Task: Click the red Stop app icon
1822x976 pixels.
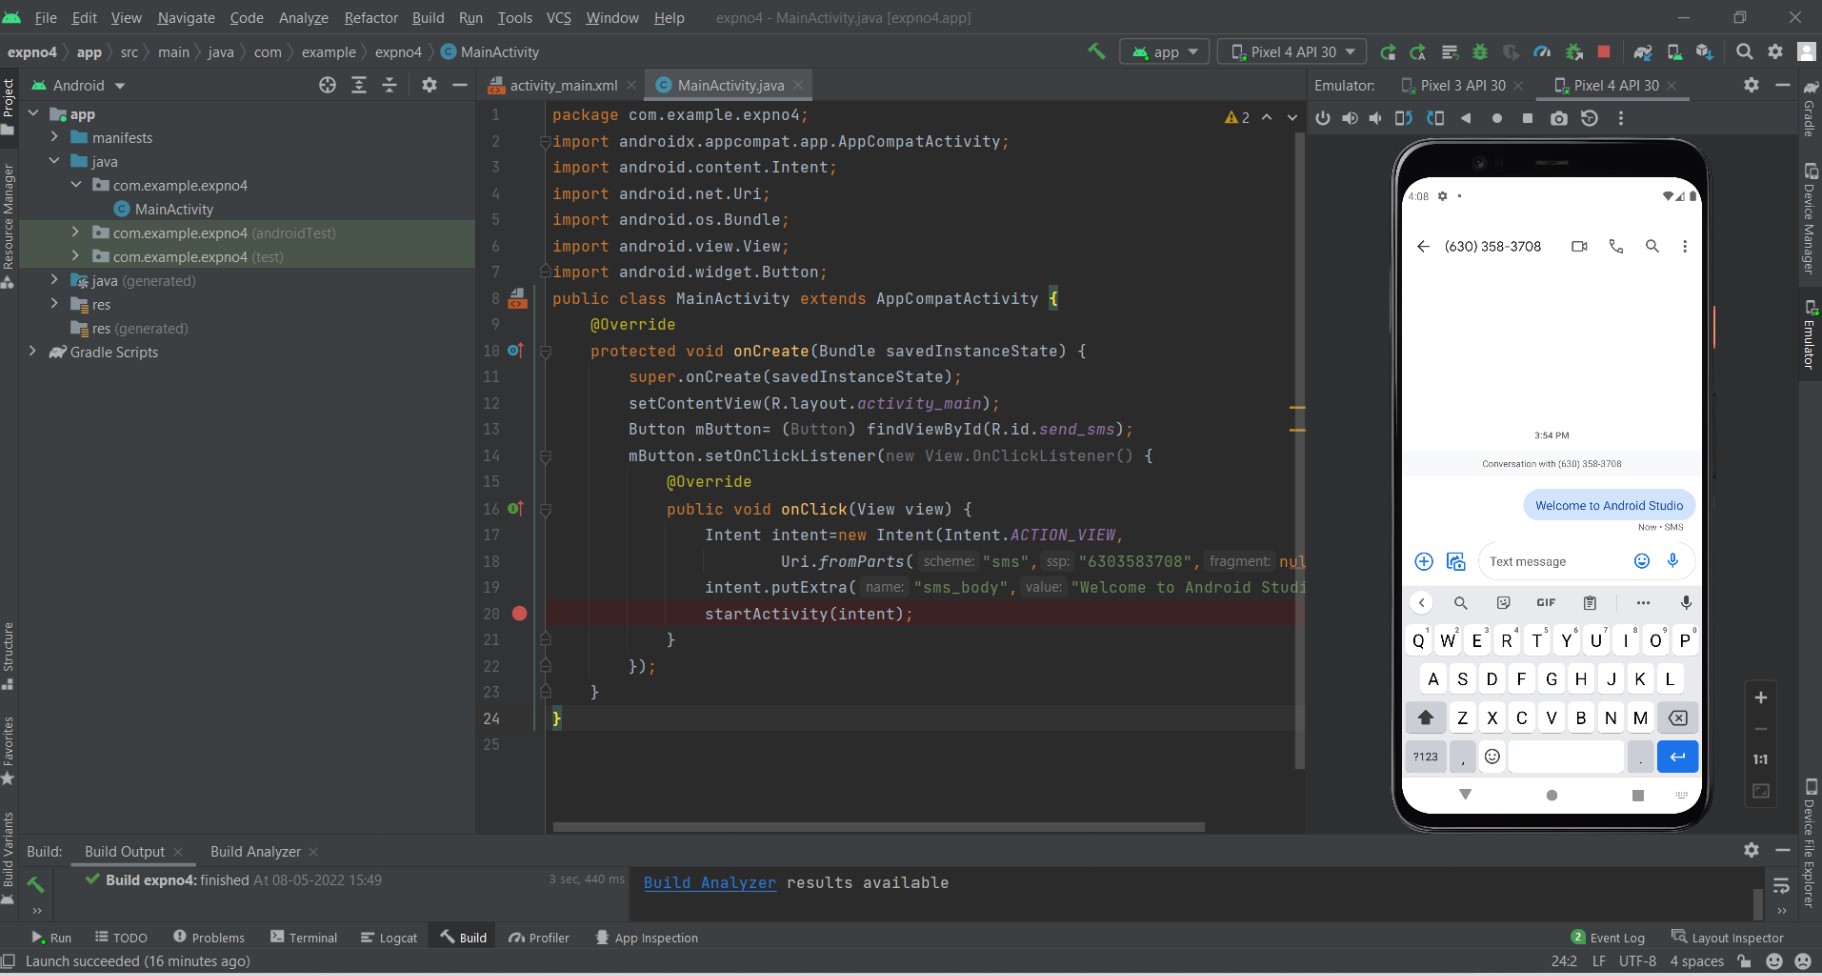Action: pos(1604,51)
